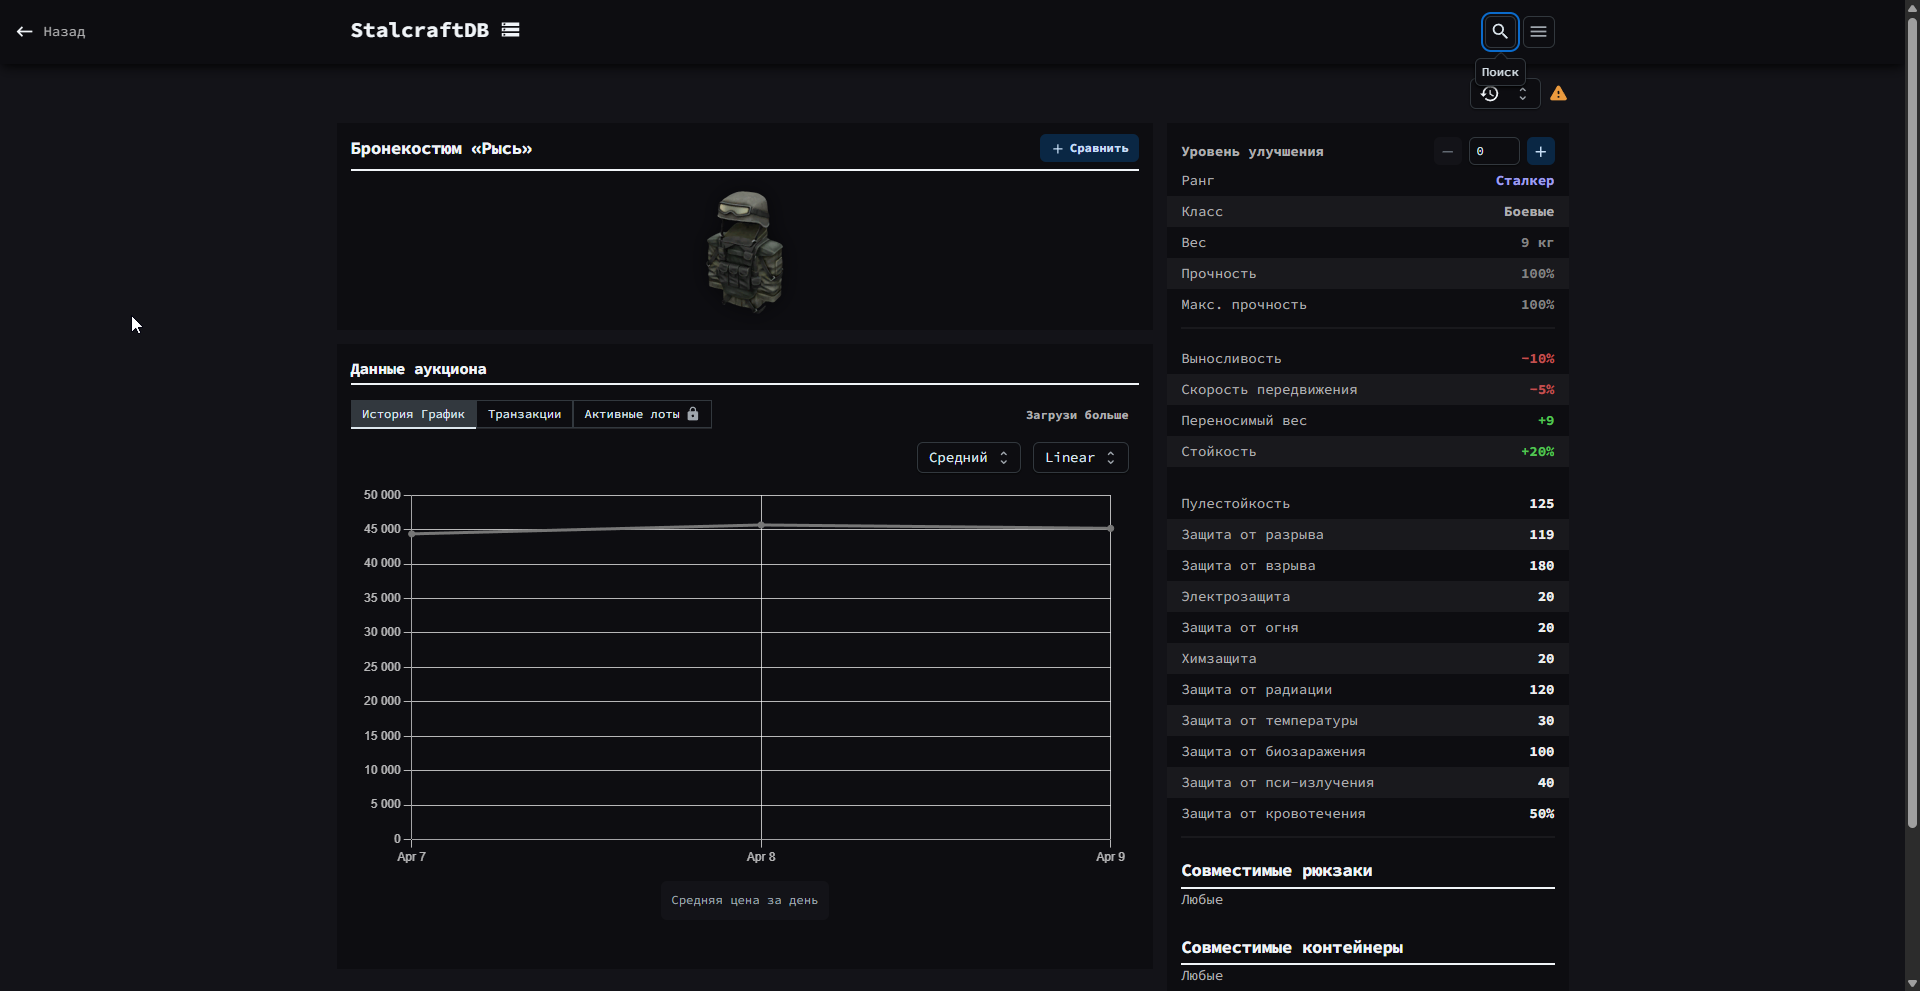Click the Защита от взрыва row

pyautogui.click(x=1367, y=566)
